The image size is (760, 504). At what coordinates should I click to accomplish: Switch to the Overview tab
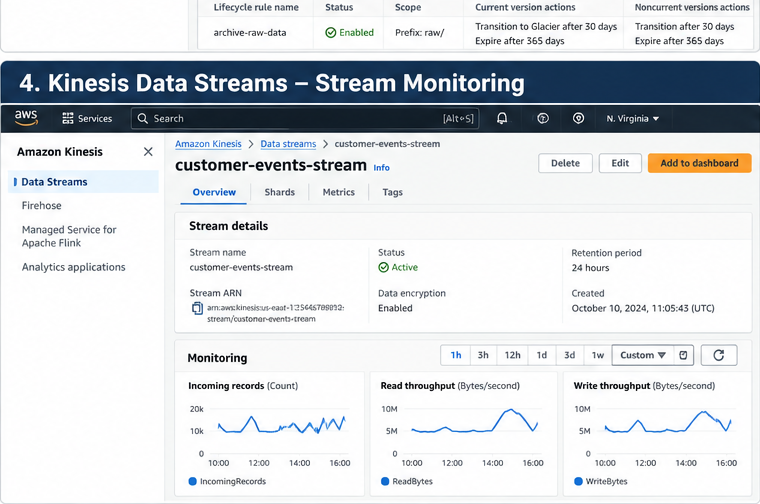pos(214,192)
